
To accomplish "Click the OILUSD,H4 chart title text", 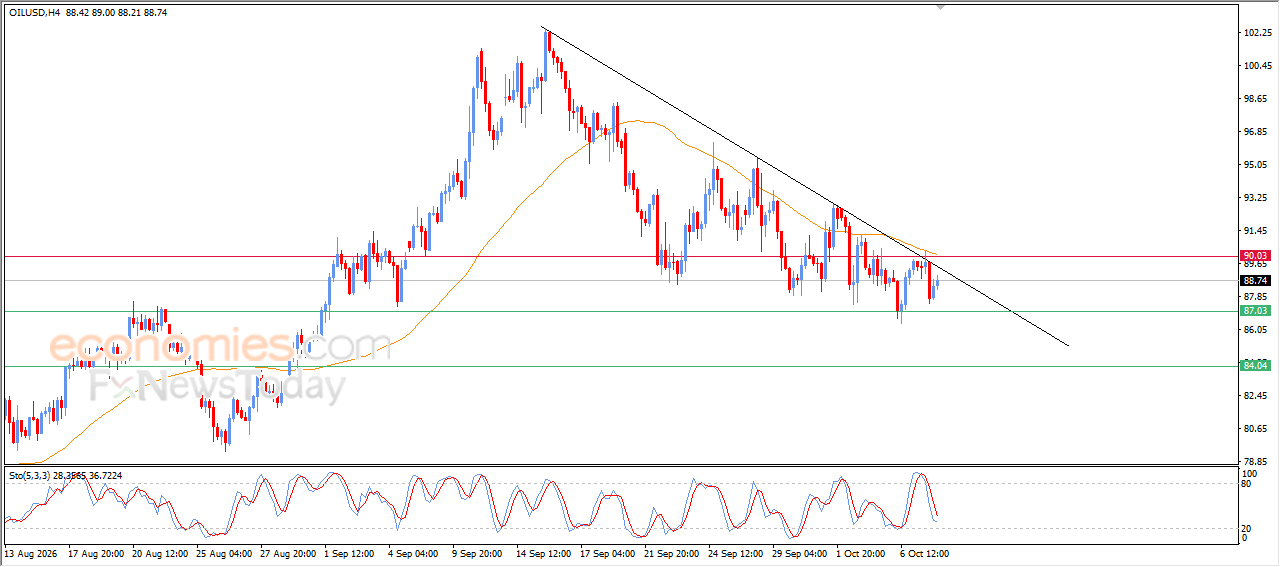I will click(x=35, y=13).
